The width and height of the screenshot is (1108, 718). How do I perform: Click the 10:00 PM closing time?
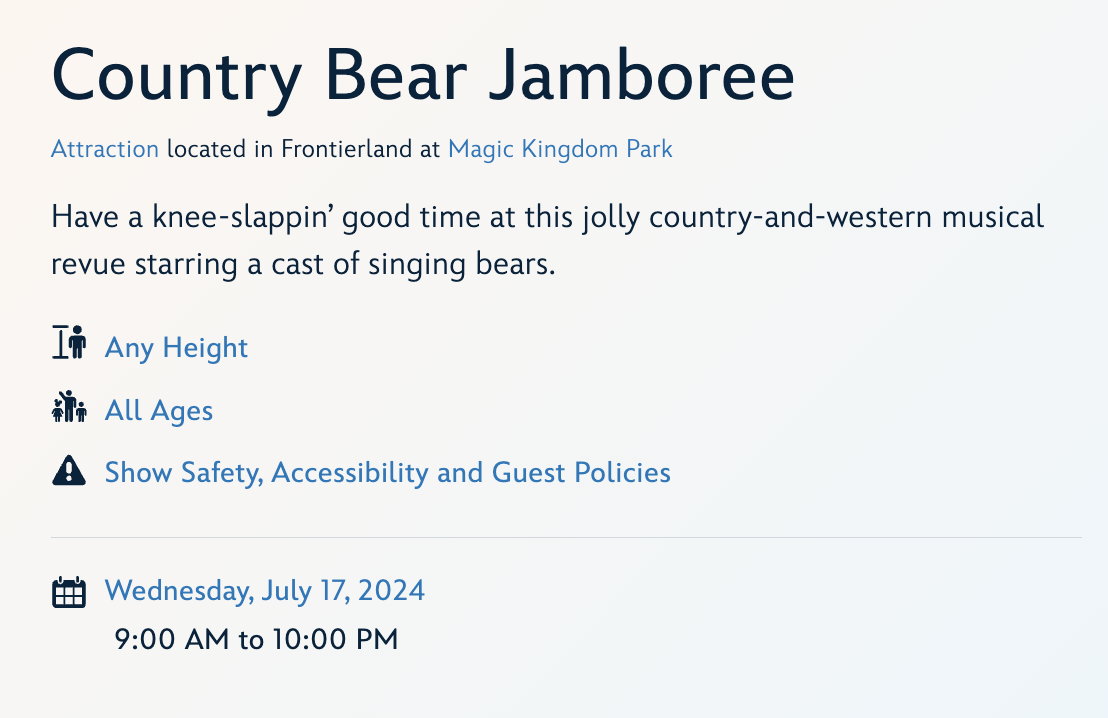[336, 640]
